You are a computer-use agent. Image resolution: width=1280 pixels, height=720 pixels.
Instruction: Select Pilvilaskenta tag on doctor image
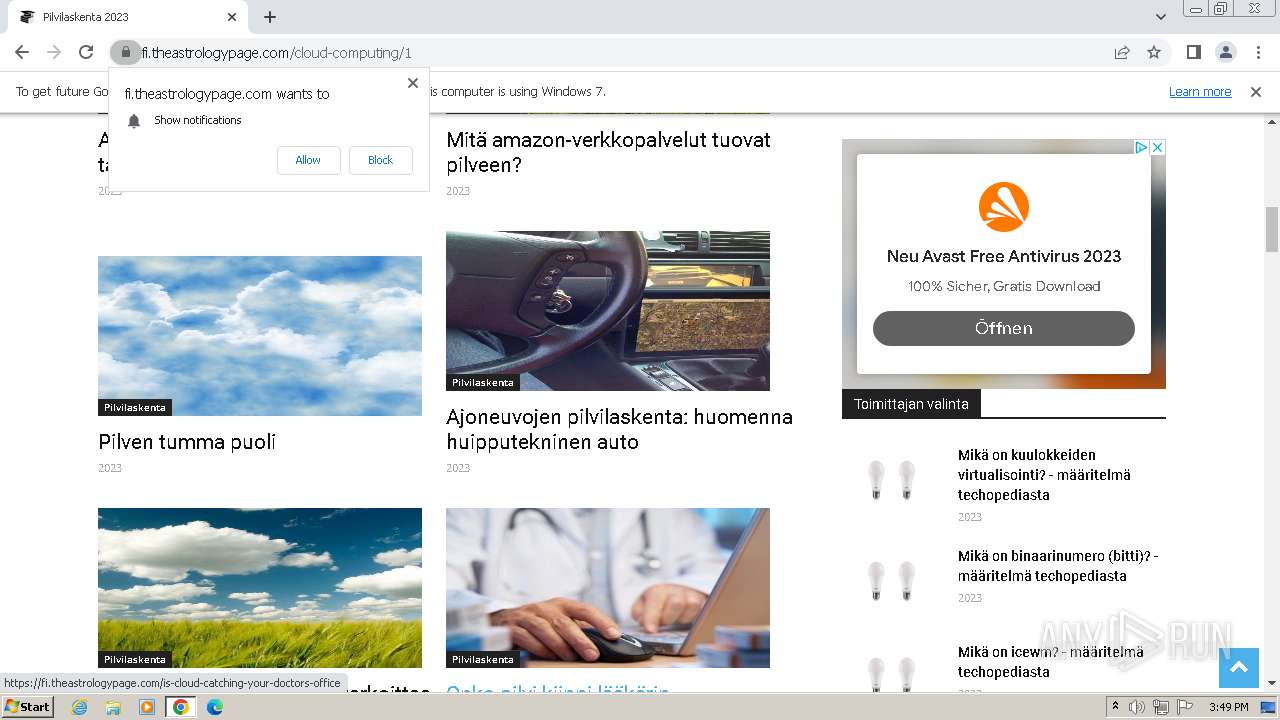[483, 660]
